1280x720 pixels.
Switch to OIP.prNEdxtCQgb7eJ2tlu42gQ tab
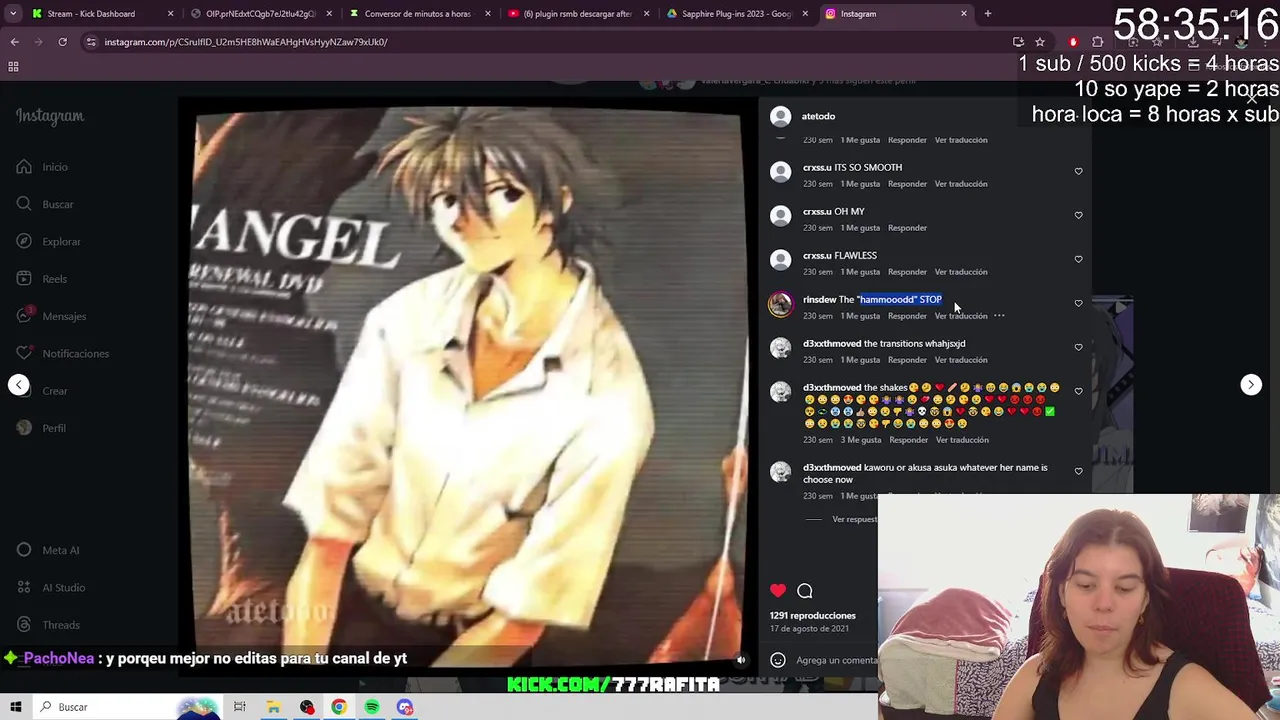(260, 14)
